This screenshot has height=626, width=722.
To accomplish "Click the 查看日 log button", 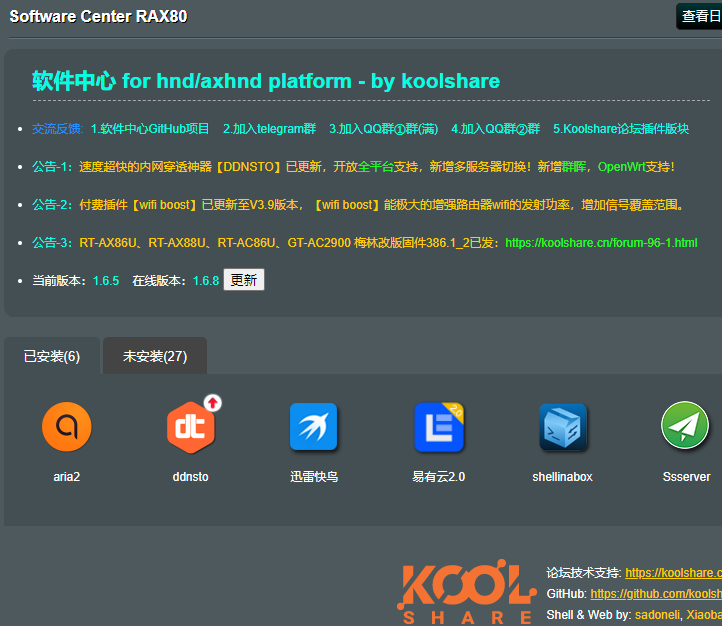I will click(x=699, y=17).
